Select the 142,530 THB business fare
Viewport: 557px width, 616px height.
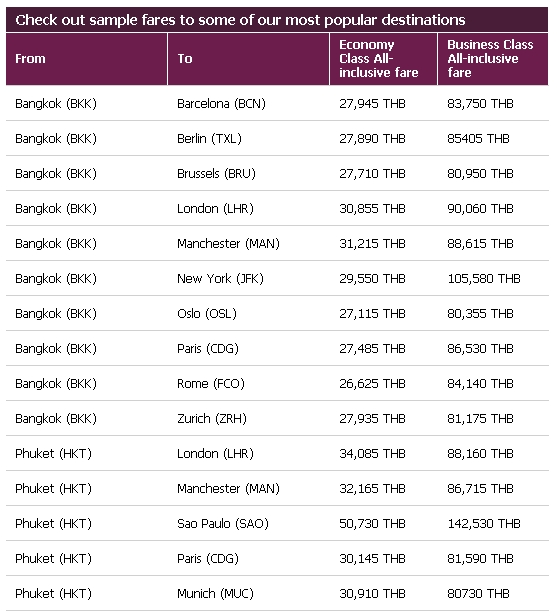pyautogui.click(x=484, y=523)
